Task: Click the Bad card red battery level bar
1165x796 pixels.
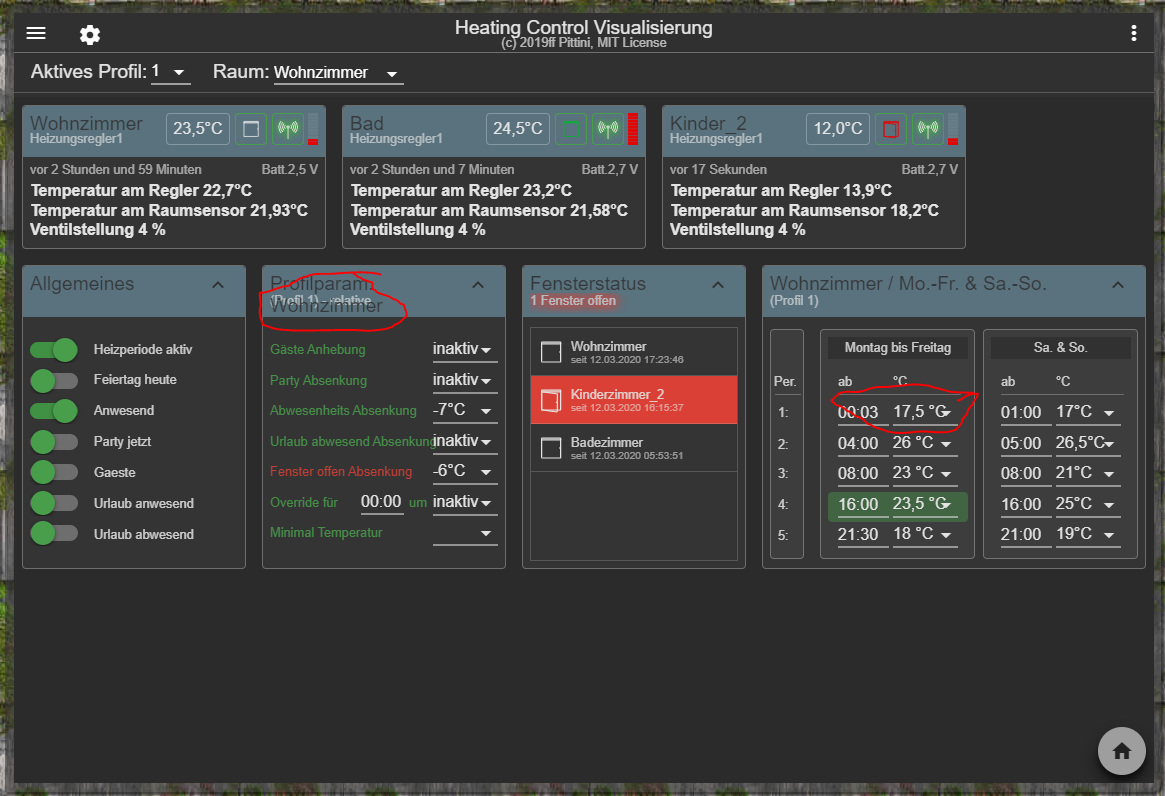Action: [x=632, y=129]
